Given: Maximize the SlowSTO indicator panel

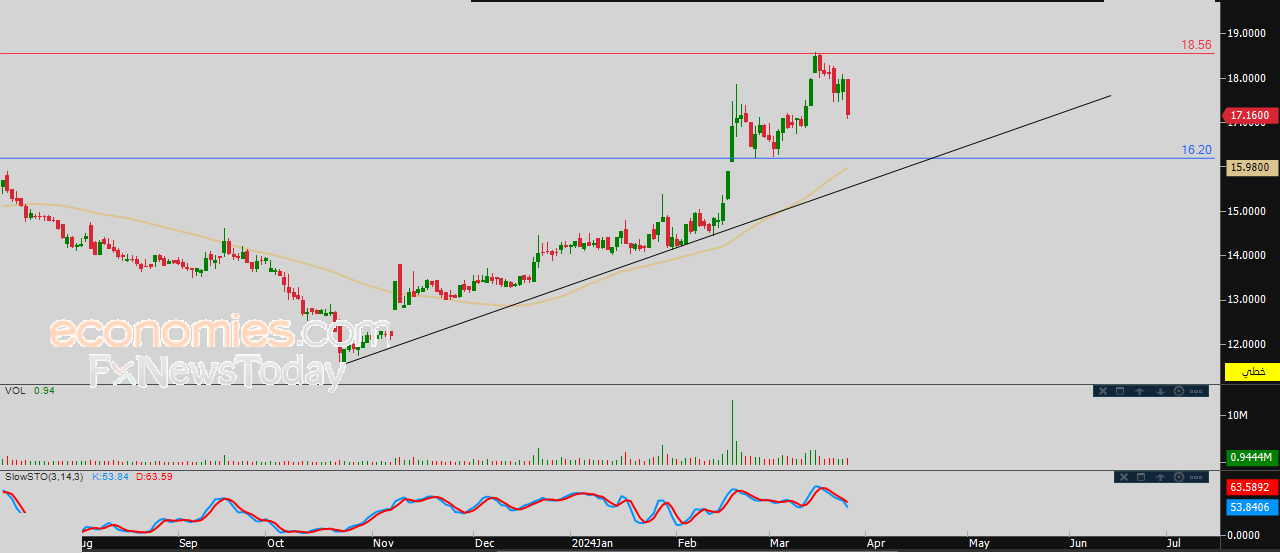Looking at the screenshot, I should coord(1141,477).
